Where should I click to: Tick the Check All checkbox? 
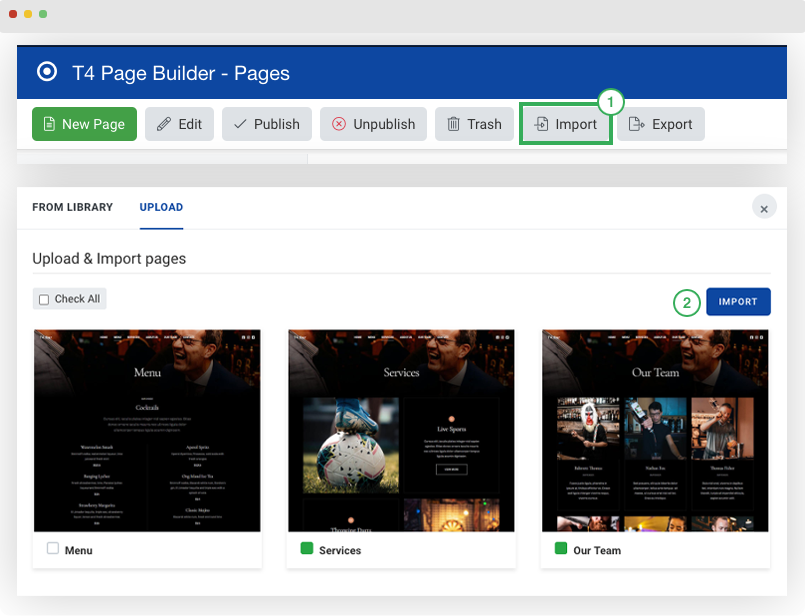click(44, 299)
